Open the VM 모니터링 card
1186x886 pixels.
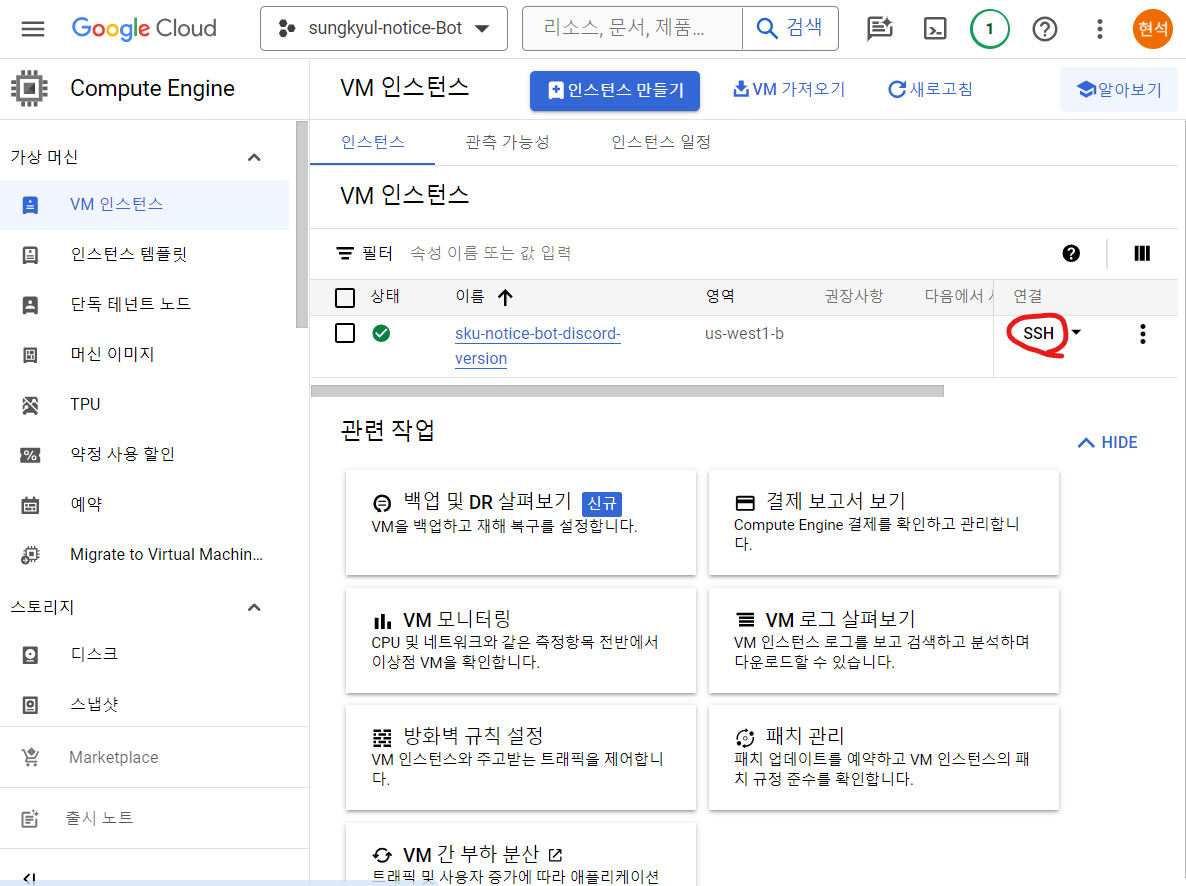520,640
